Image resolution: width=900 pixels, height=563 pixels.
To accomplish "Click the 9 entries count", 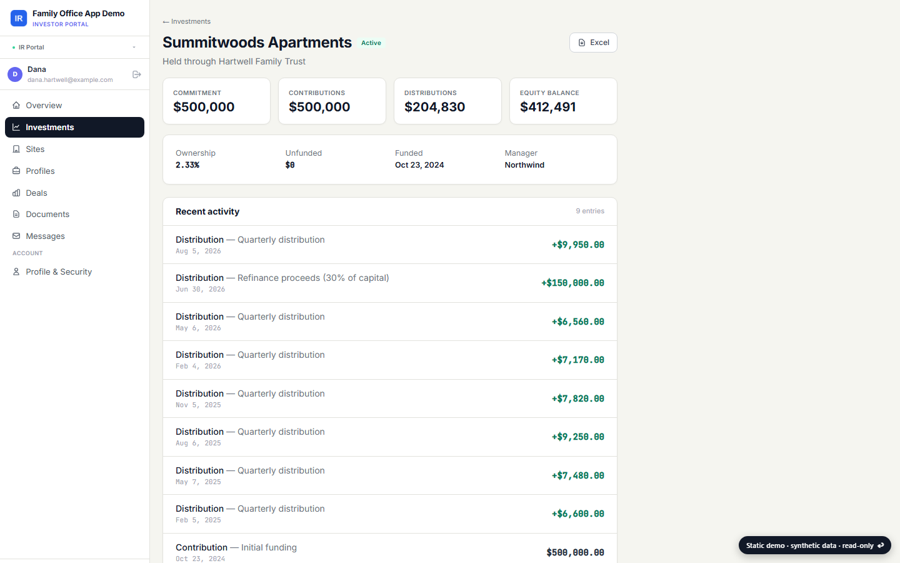I will (x=590, y=211).
